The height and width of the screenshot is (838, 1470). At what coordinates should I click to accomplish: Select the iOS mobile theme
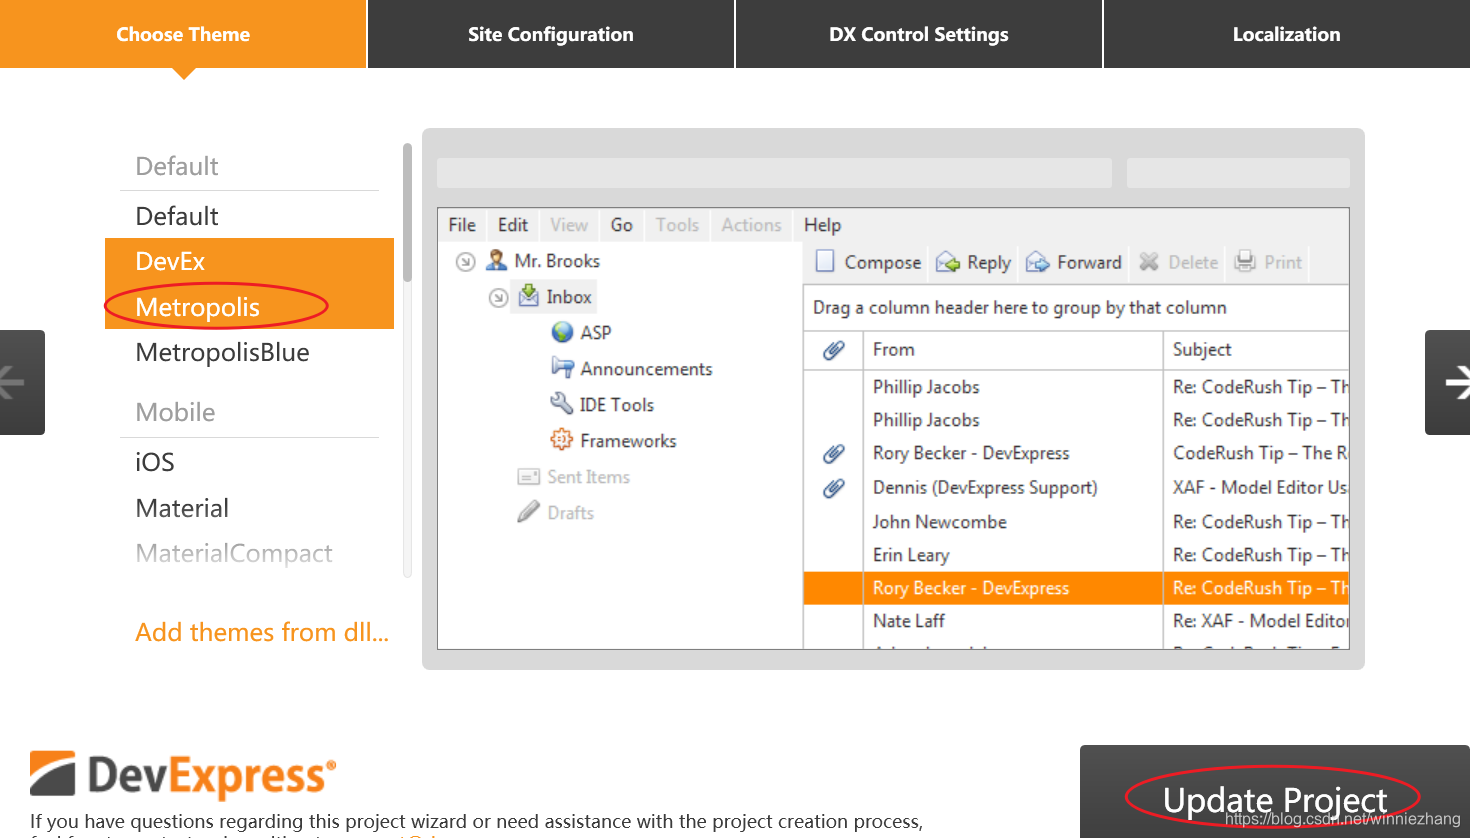coord(249,462)
